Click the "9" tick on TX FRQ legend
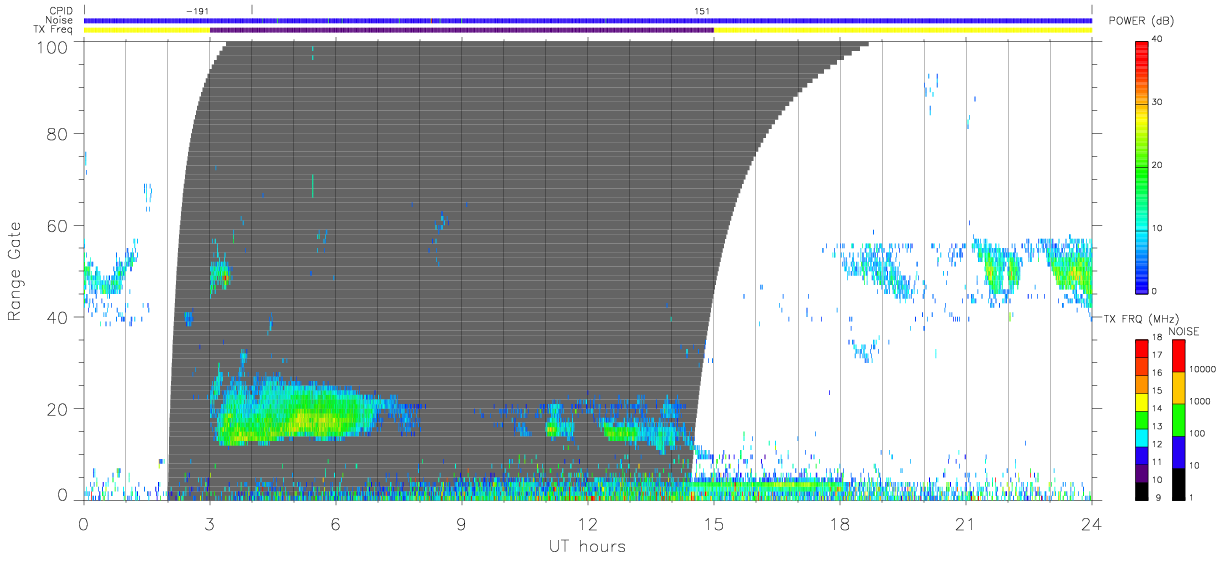 tap(1158, 497)
